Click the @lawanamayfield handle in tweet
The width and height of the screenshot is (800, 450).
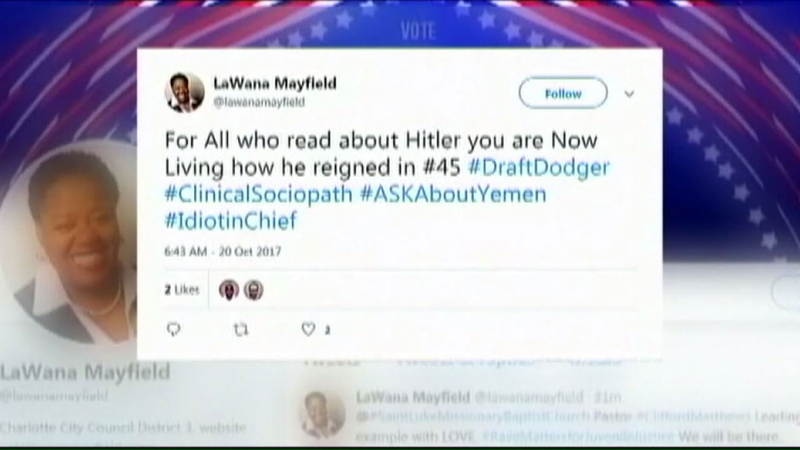259,102
